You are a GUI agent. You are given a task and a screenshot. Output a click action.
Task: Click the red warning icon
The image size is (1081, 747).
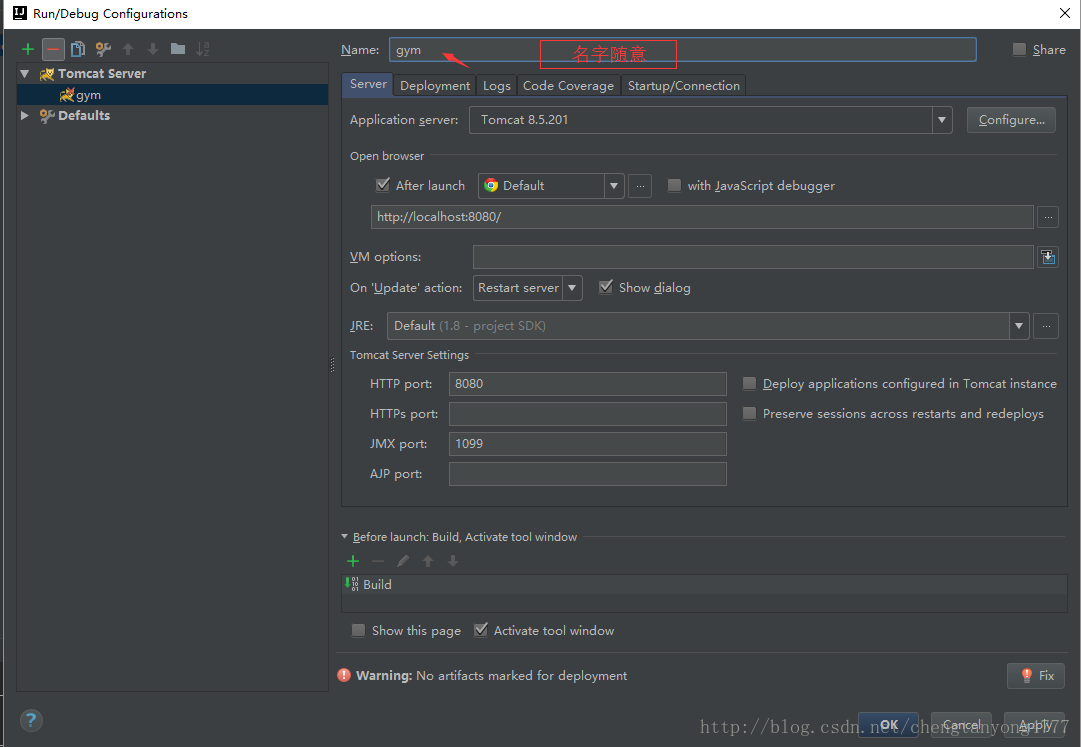[x=344, y=675]
